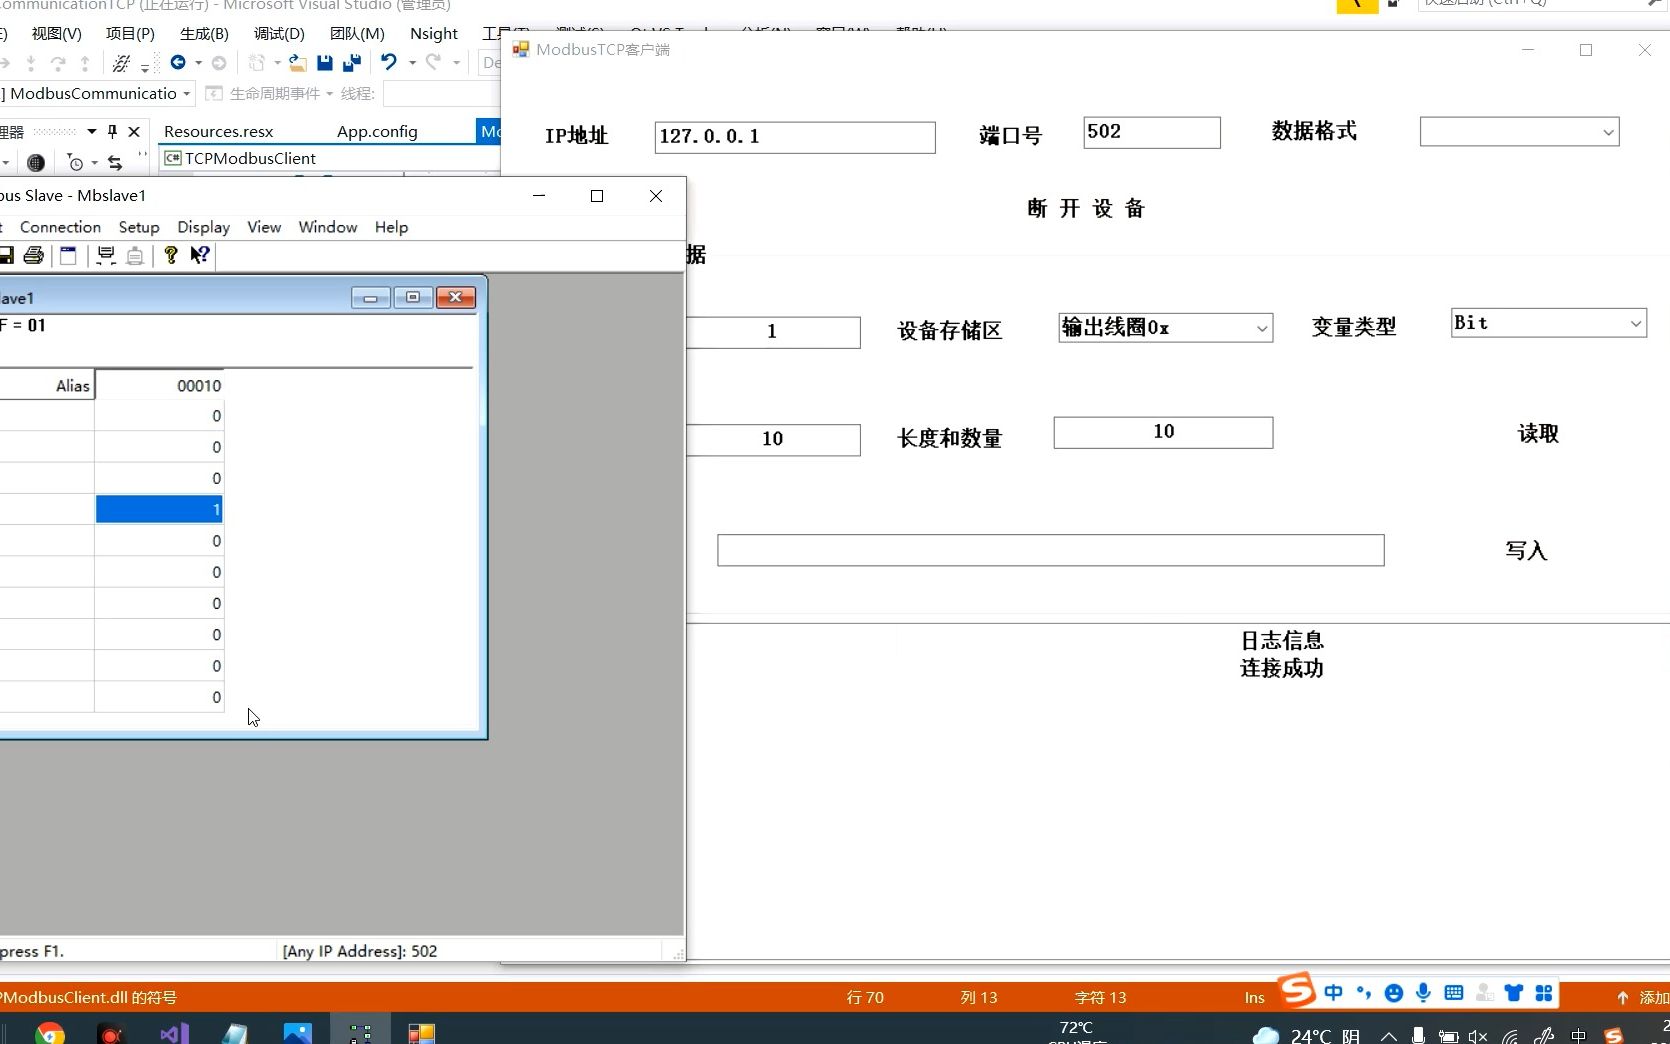Image resolution: width=1670 pixels, height=1044 pixels.
Task: Click the Save icon in Mbslave toolbar
Action: [7, 256]
